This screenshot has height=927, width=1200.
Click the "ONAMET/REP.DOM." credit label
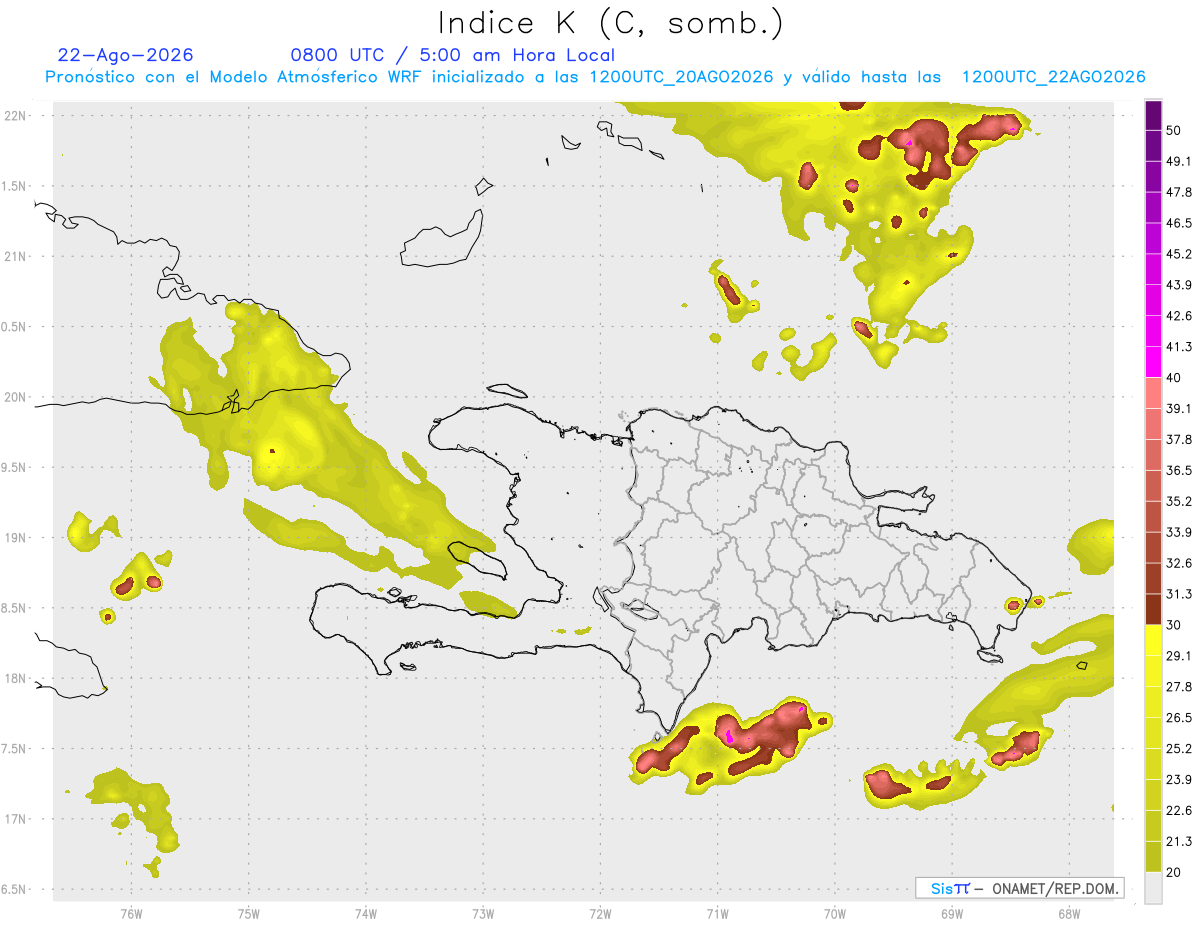click(x=1056, y=888)
